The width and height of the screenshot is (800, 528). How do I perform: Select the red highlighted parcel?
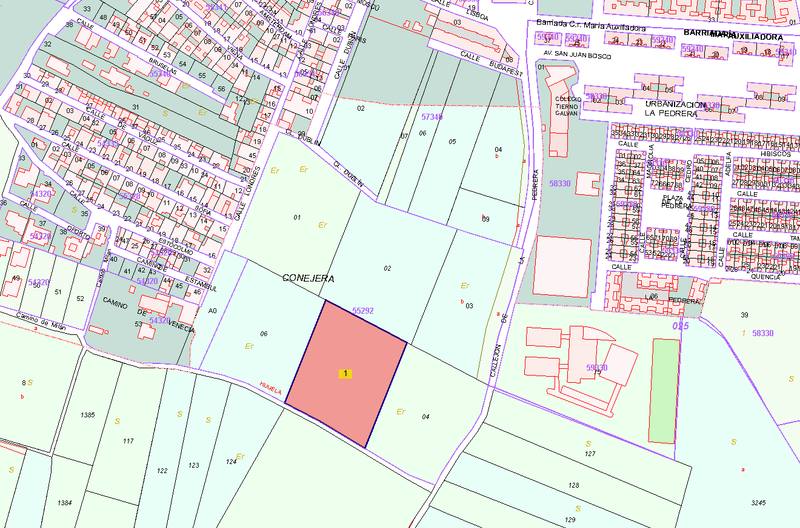345,373
